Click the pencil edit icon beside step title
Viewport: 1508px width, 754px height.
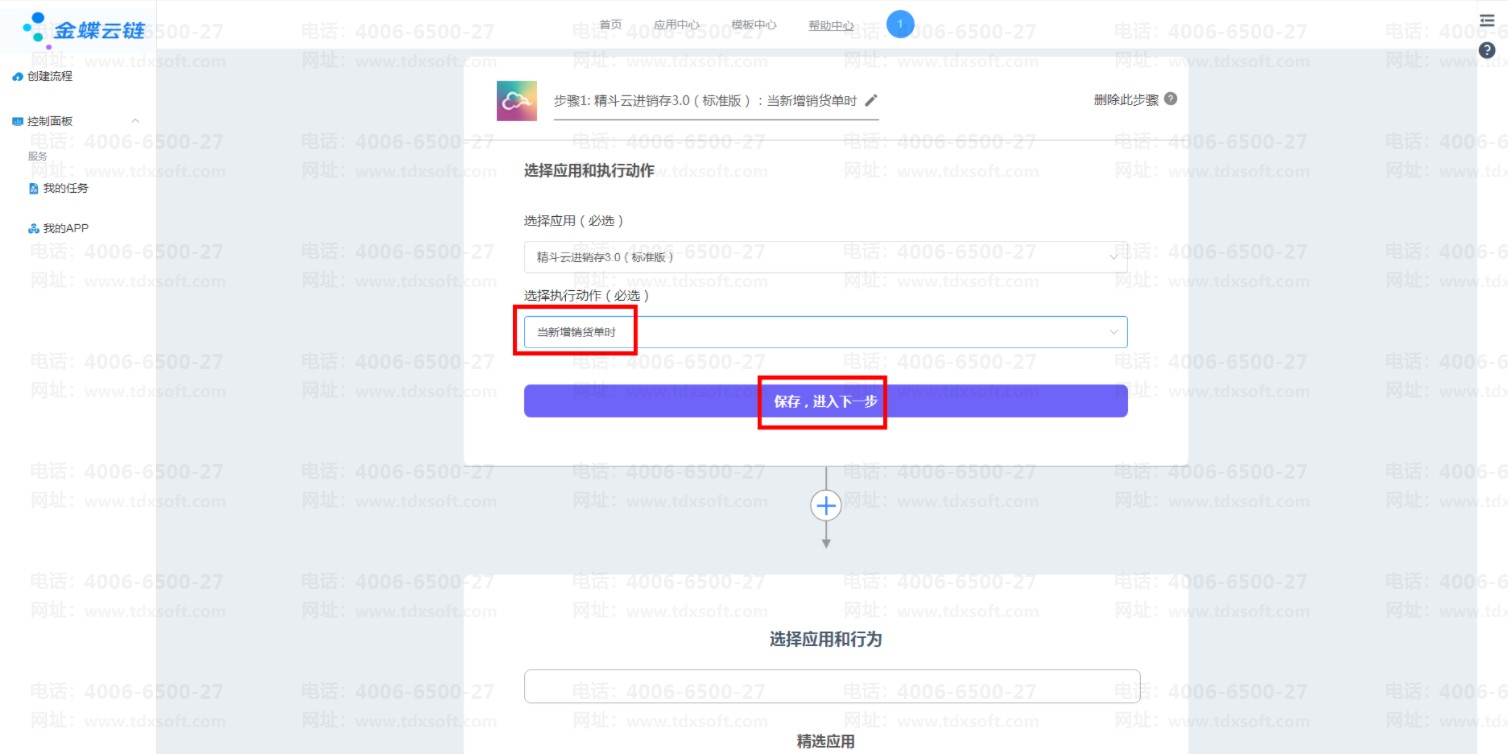[x=871, y=100]
